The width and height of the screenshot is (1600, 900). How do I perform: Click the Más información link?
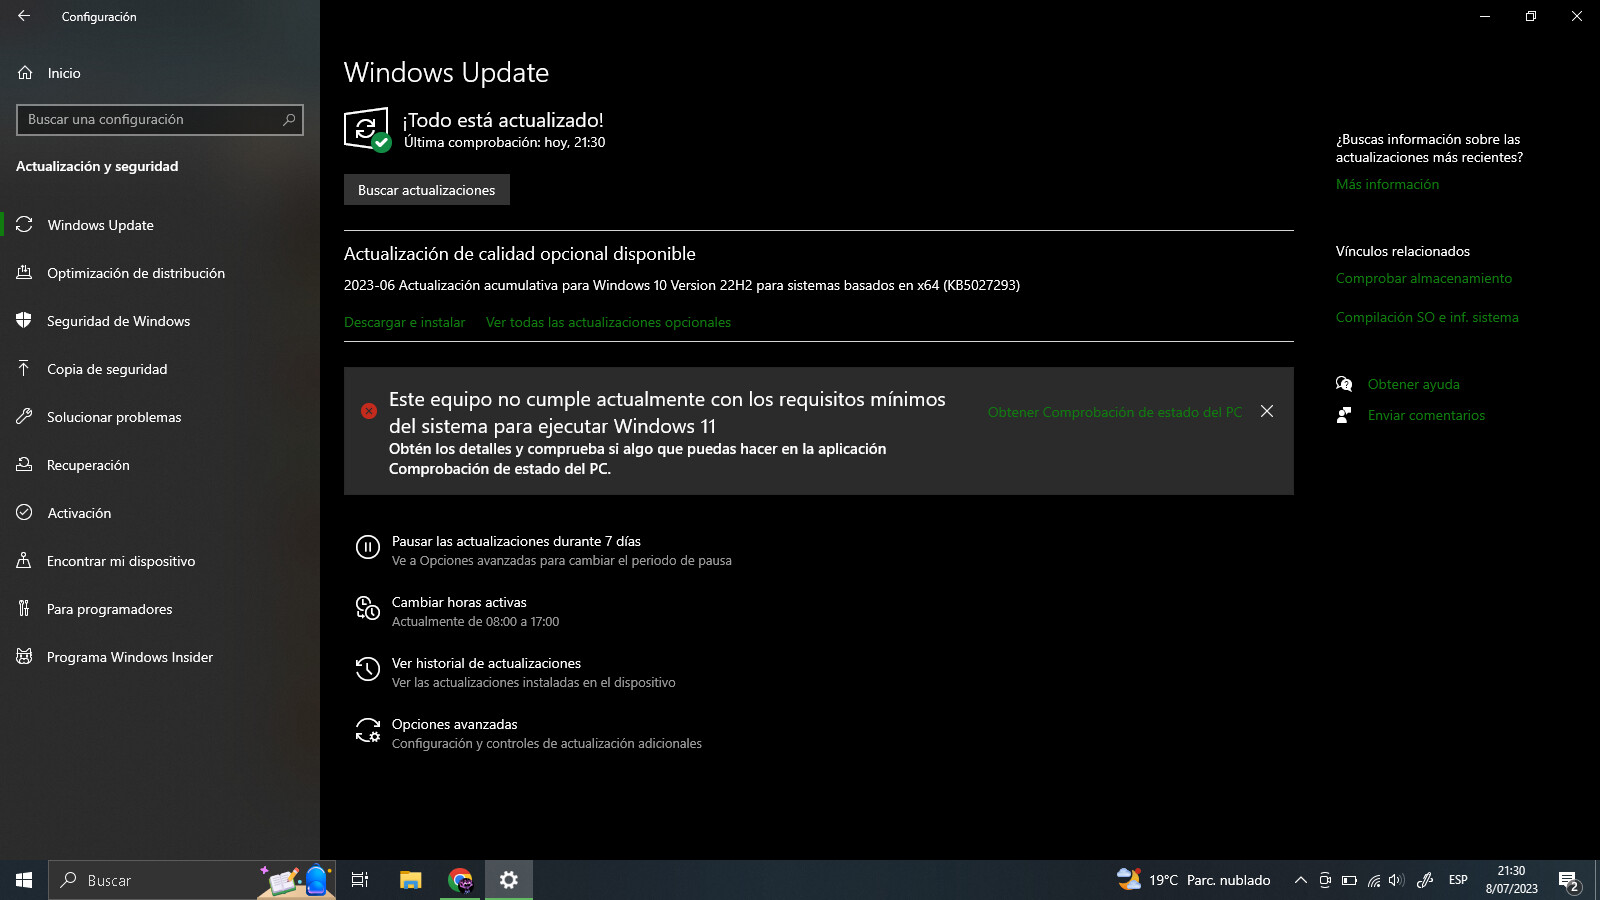click(x=1387, y=184)
